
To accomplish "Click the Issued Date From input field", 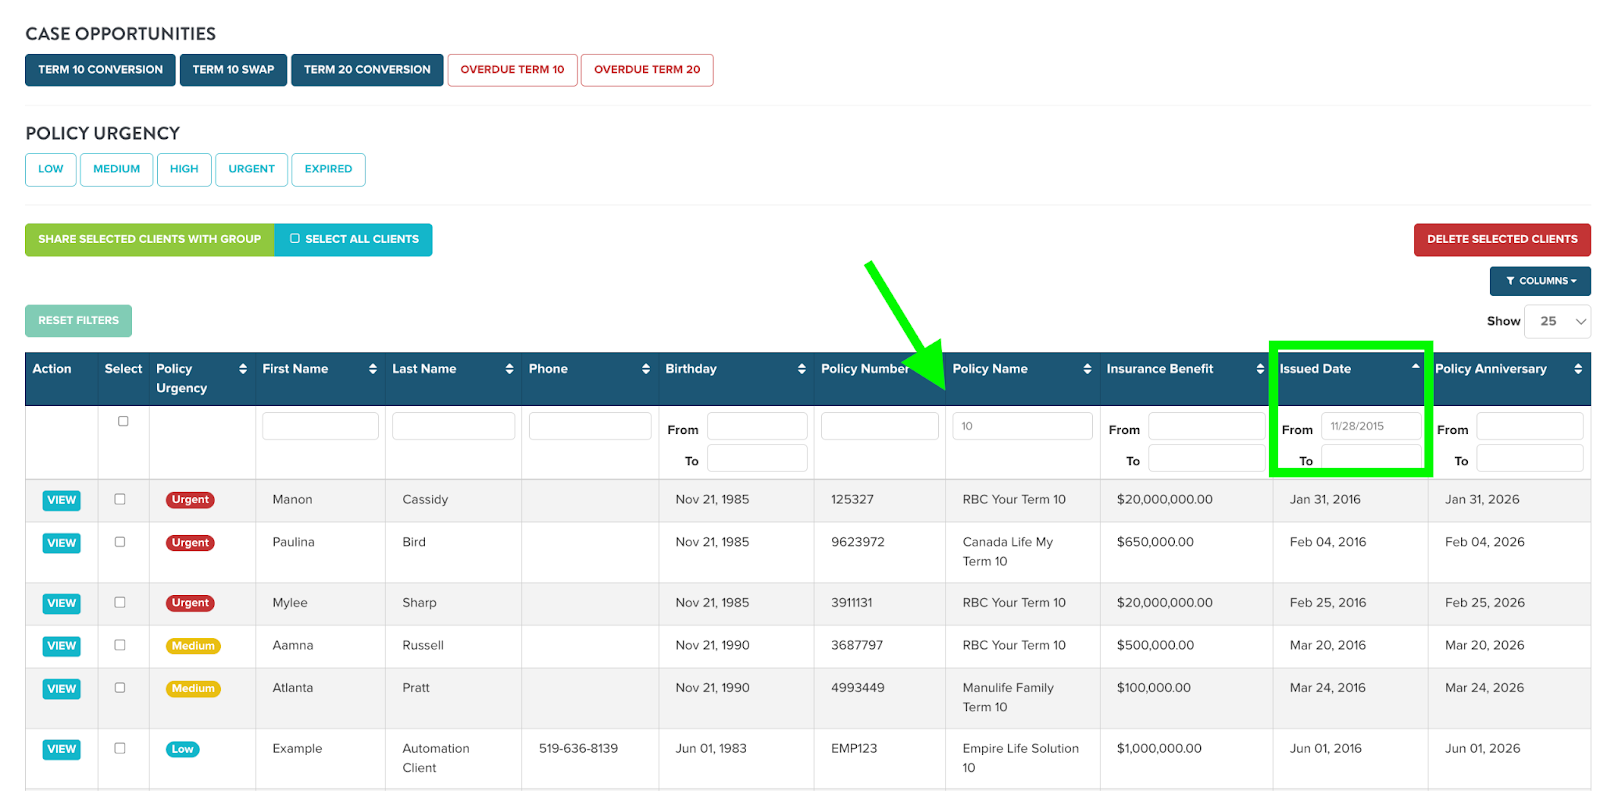I will [1370, 426].
